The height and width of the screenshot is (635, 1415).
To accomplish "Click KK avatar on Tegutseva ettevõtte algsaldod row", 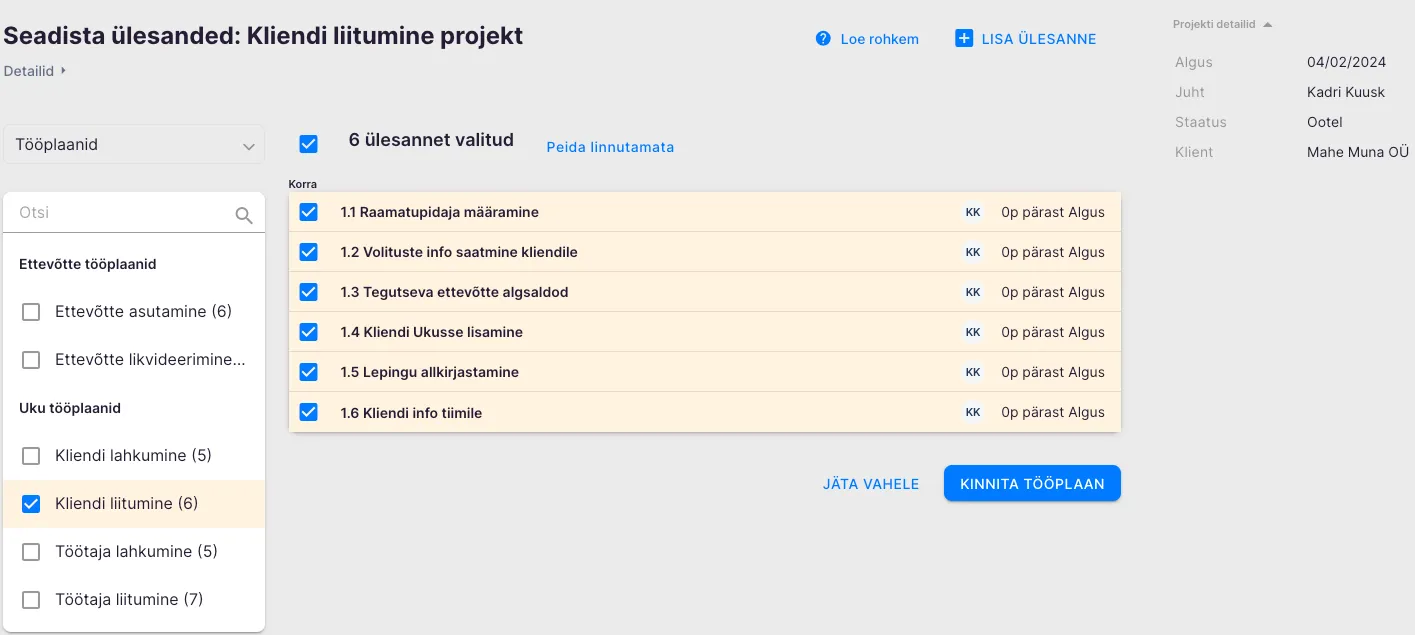I will 973,292.
